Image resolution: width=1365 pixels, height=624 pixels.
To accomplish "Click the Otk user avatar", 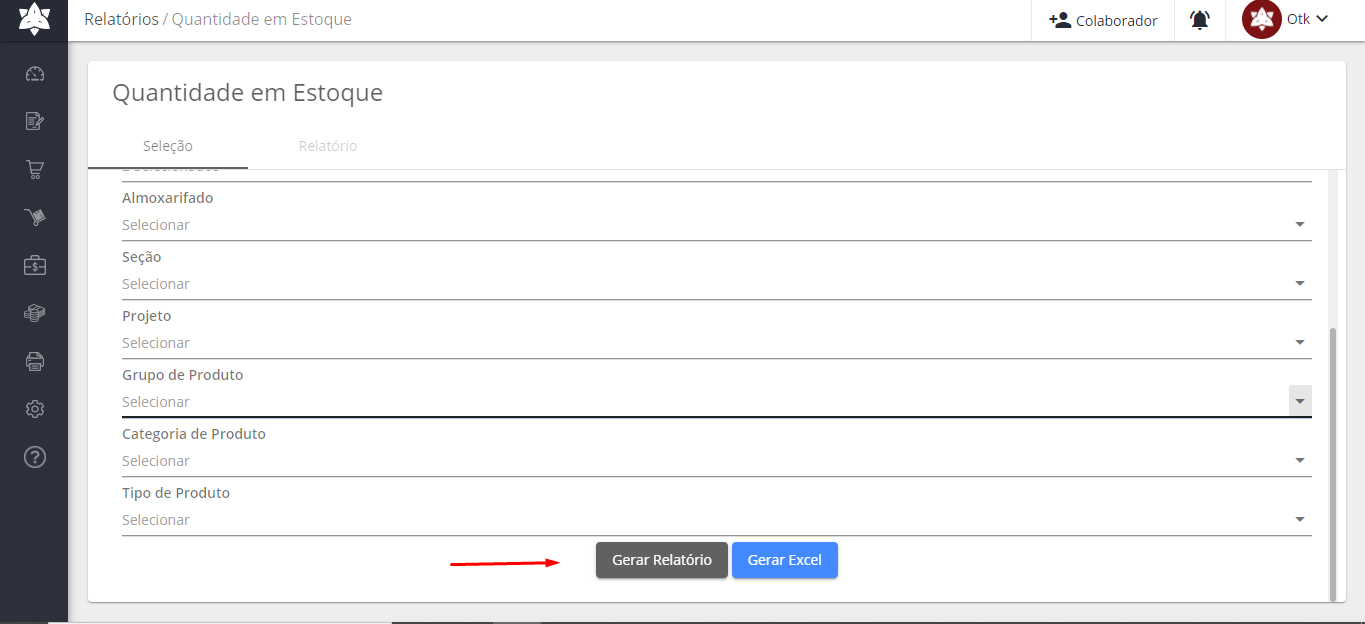I will (x=1262, y=19).
